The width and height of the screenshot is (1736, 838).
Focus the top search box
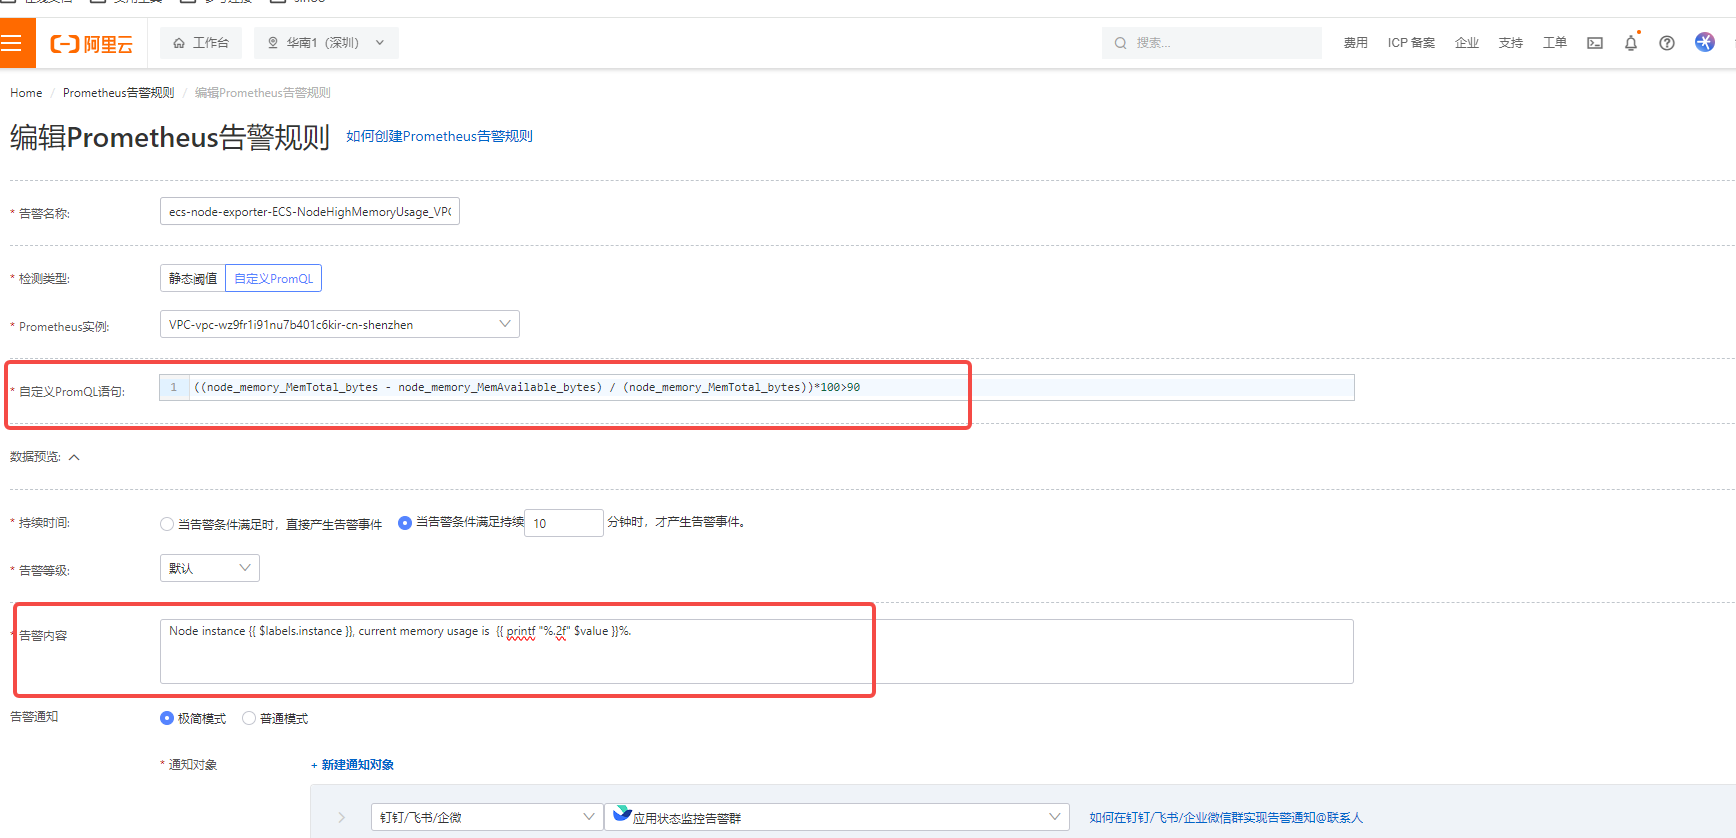[x=1212, y=43]
